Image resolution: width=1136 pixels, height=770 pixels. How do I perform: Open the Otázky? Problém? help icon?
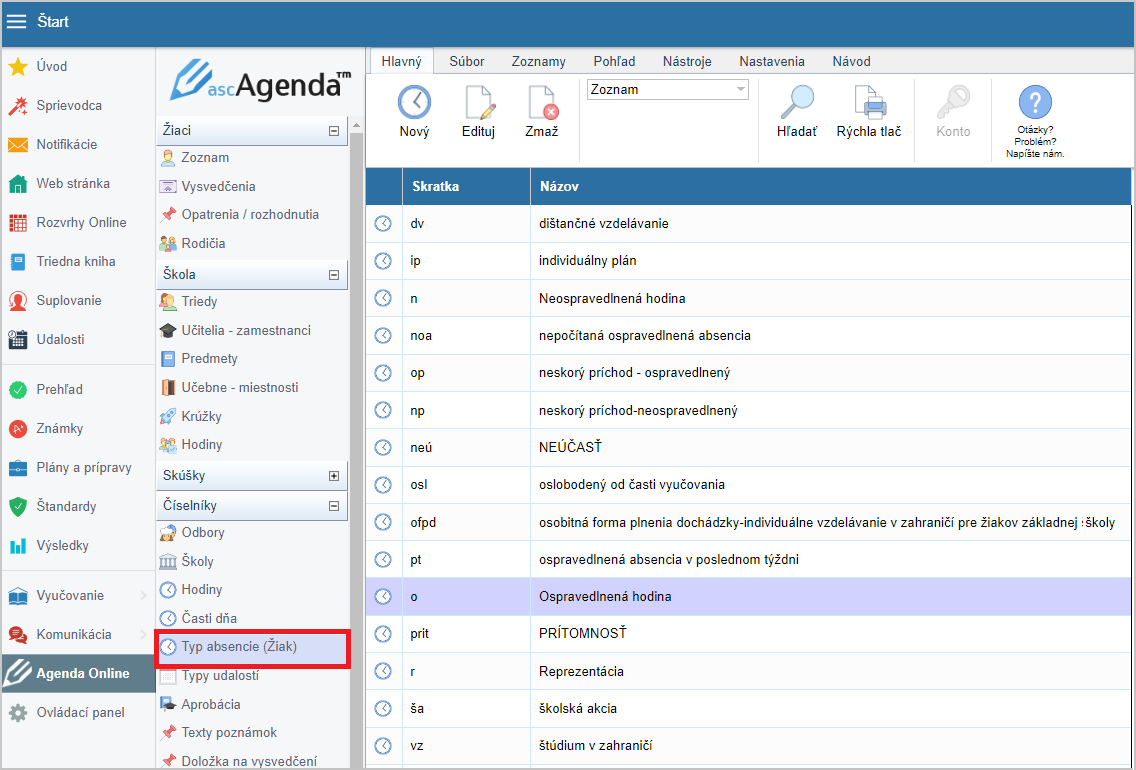(1035, 101)
